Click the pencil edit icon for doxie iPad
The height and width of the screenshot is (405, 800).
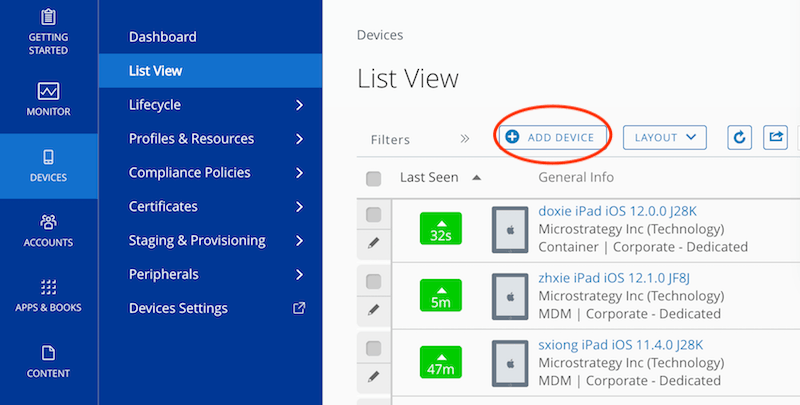coord(374,243)
